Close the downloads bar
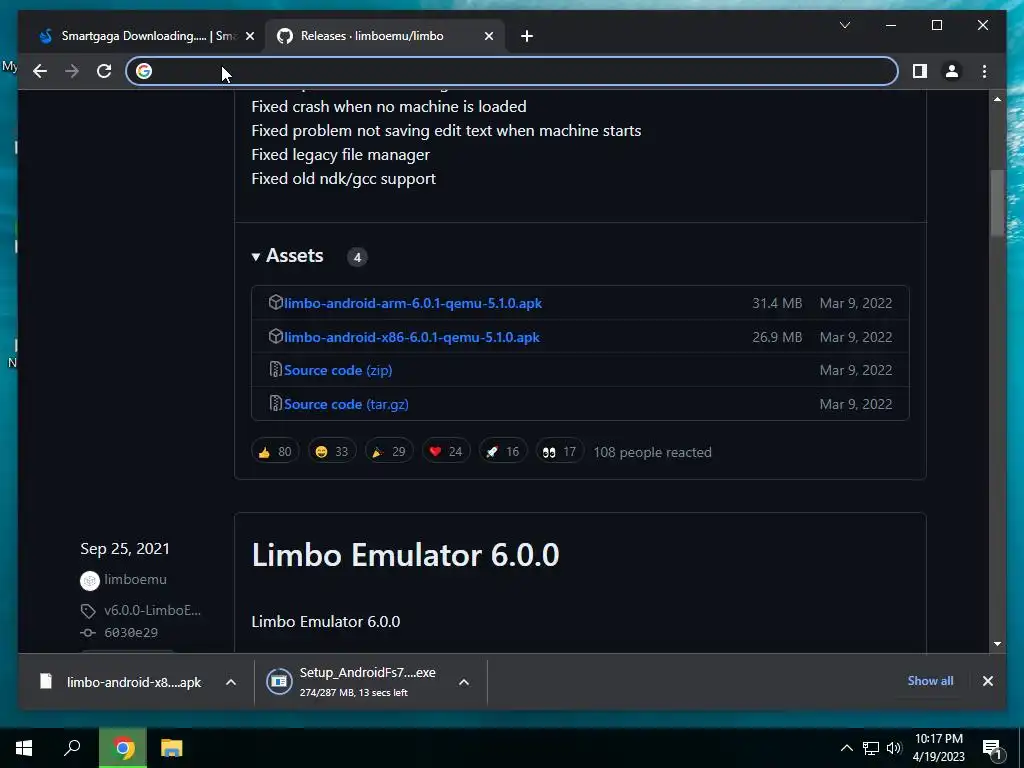1024x768 pixels. [x=987, y=681]
